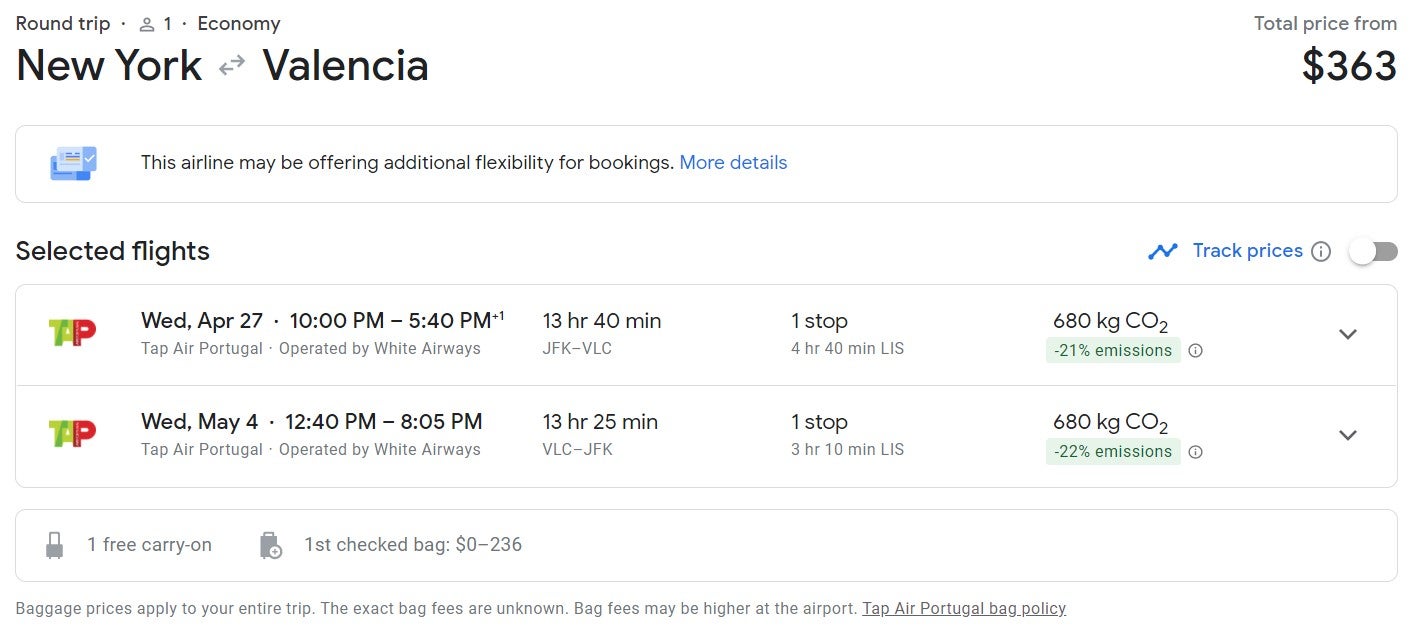Enable the Track prices toggle
Viewport: 1420px width, 640px height.
tap(1373, 252)
